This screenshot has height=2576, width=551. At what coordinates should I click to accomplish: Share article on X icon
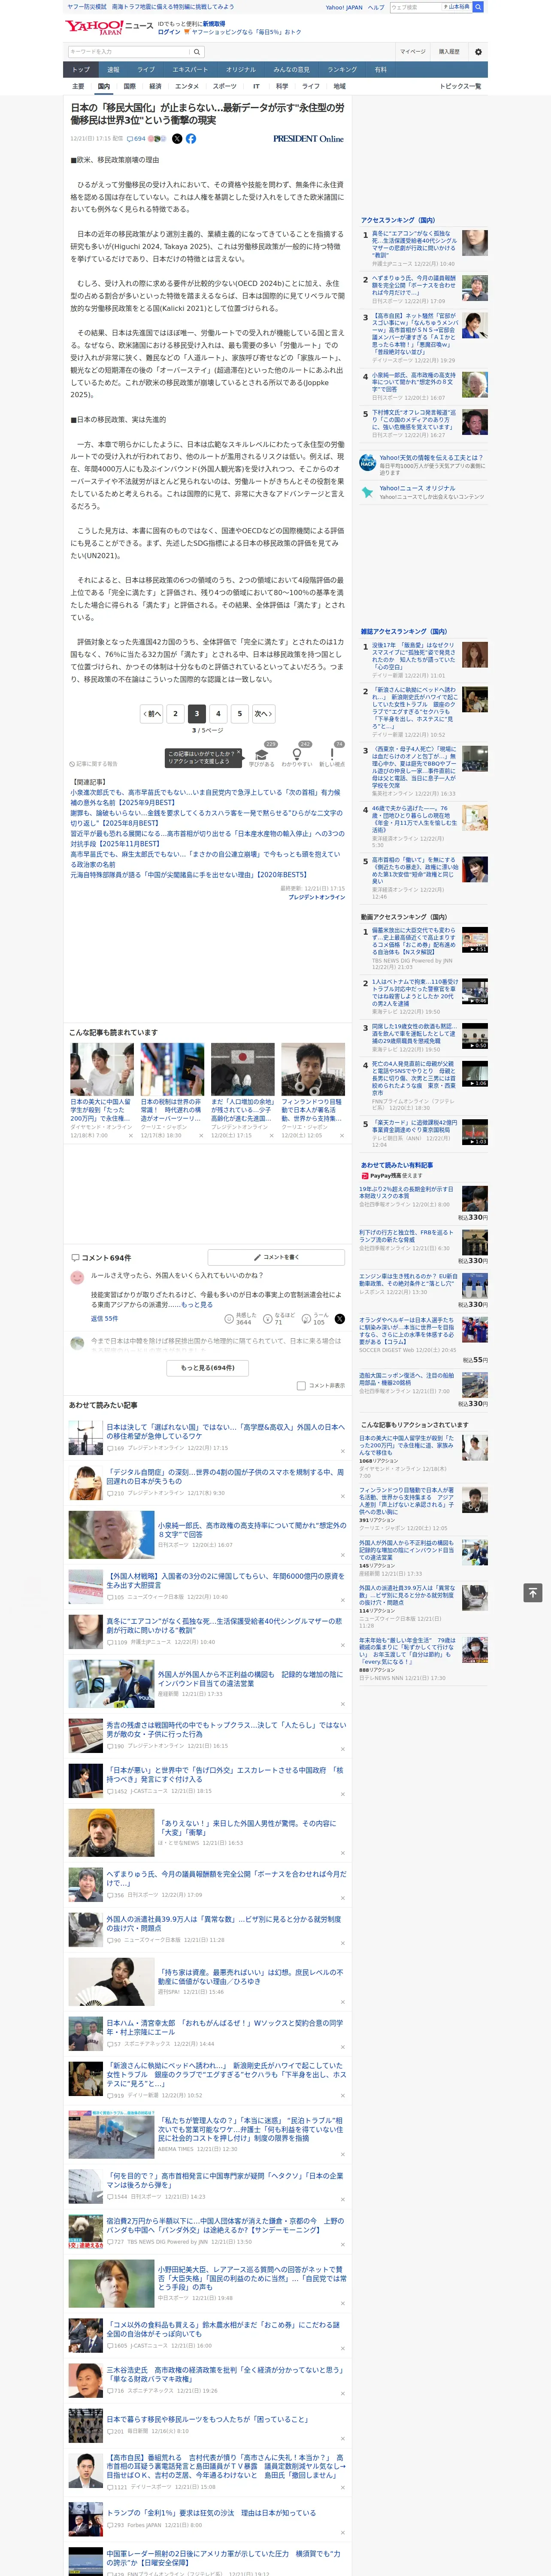[x=177, y=139]
